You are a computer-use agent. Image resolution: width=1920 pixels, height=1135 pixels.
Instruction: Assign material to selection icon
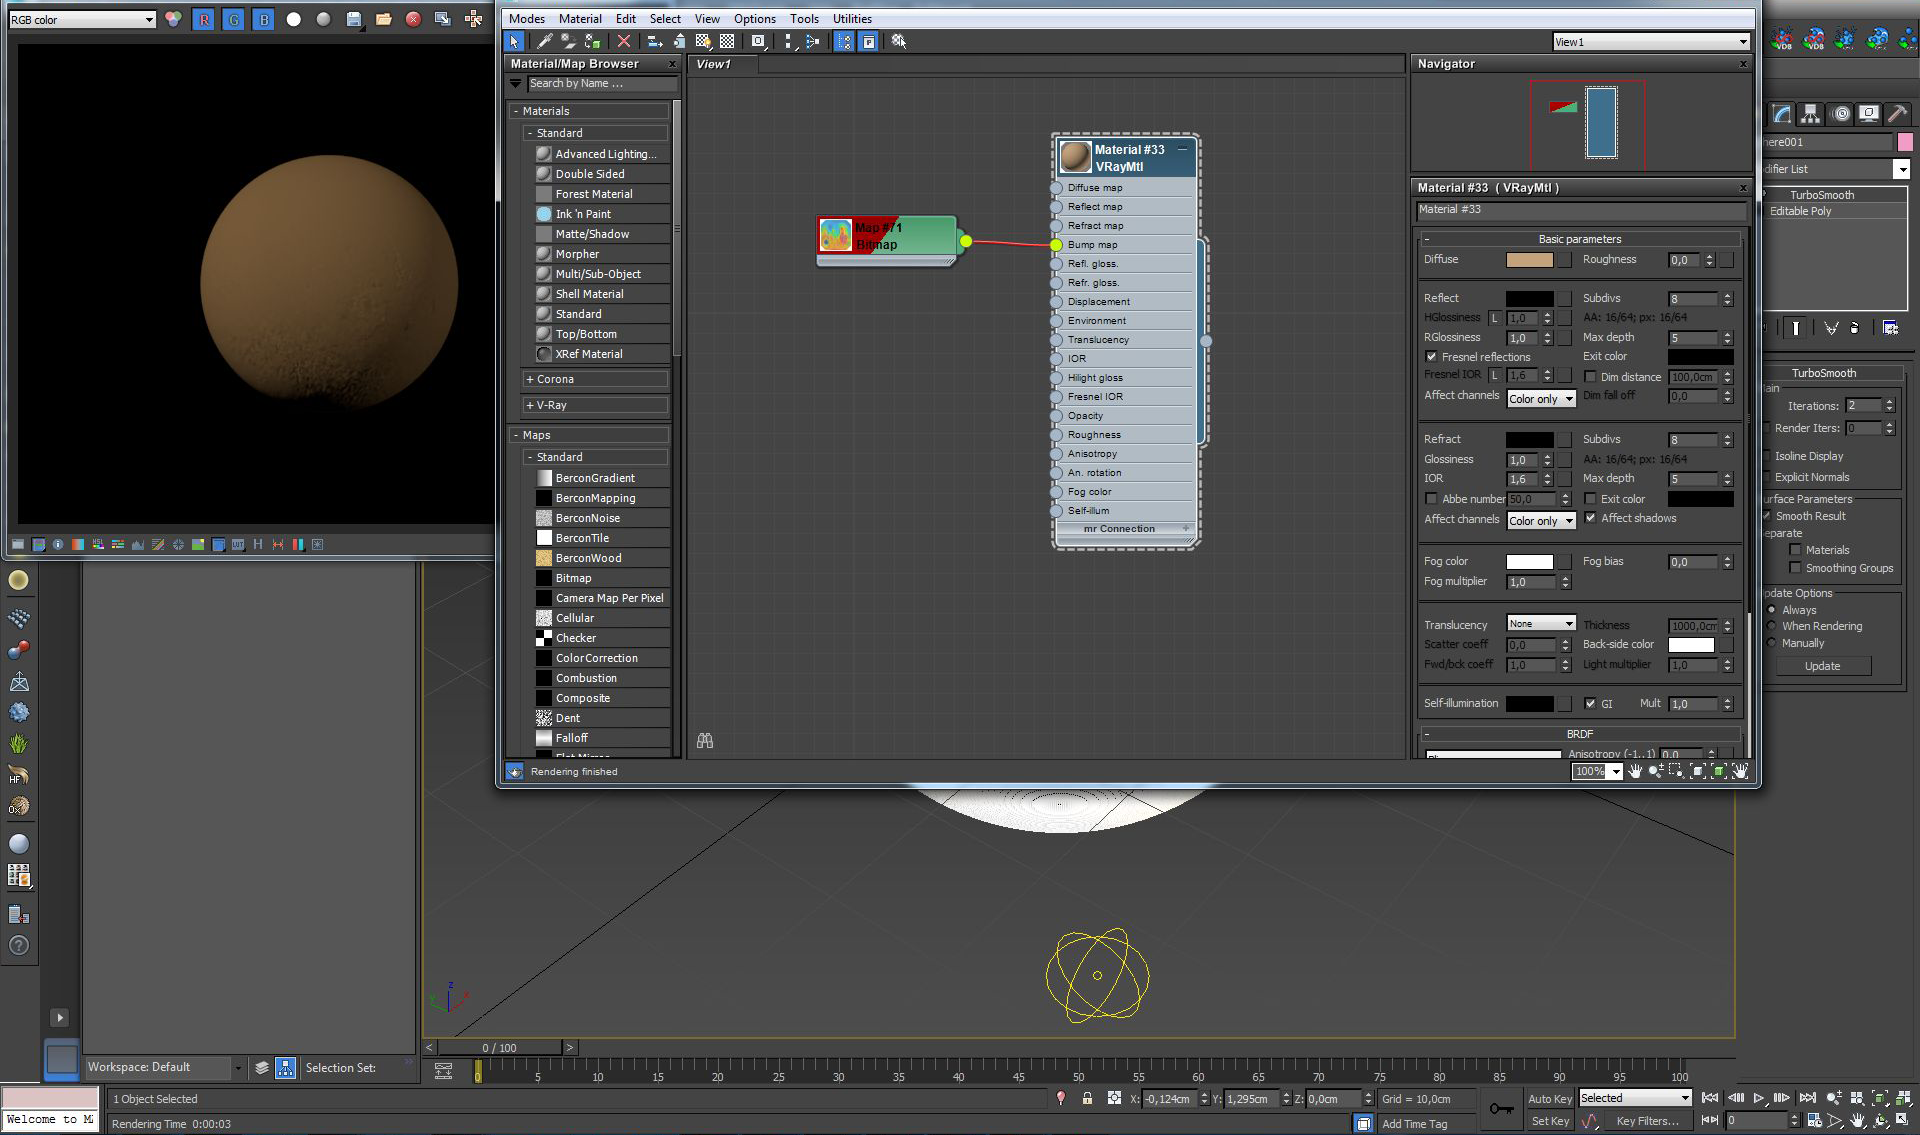pos(592,41)
